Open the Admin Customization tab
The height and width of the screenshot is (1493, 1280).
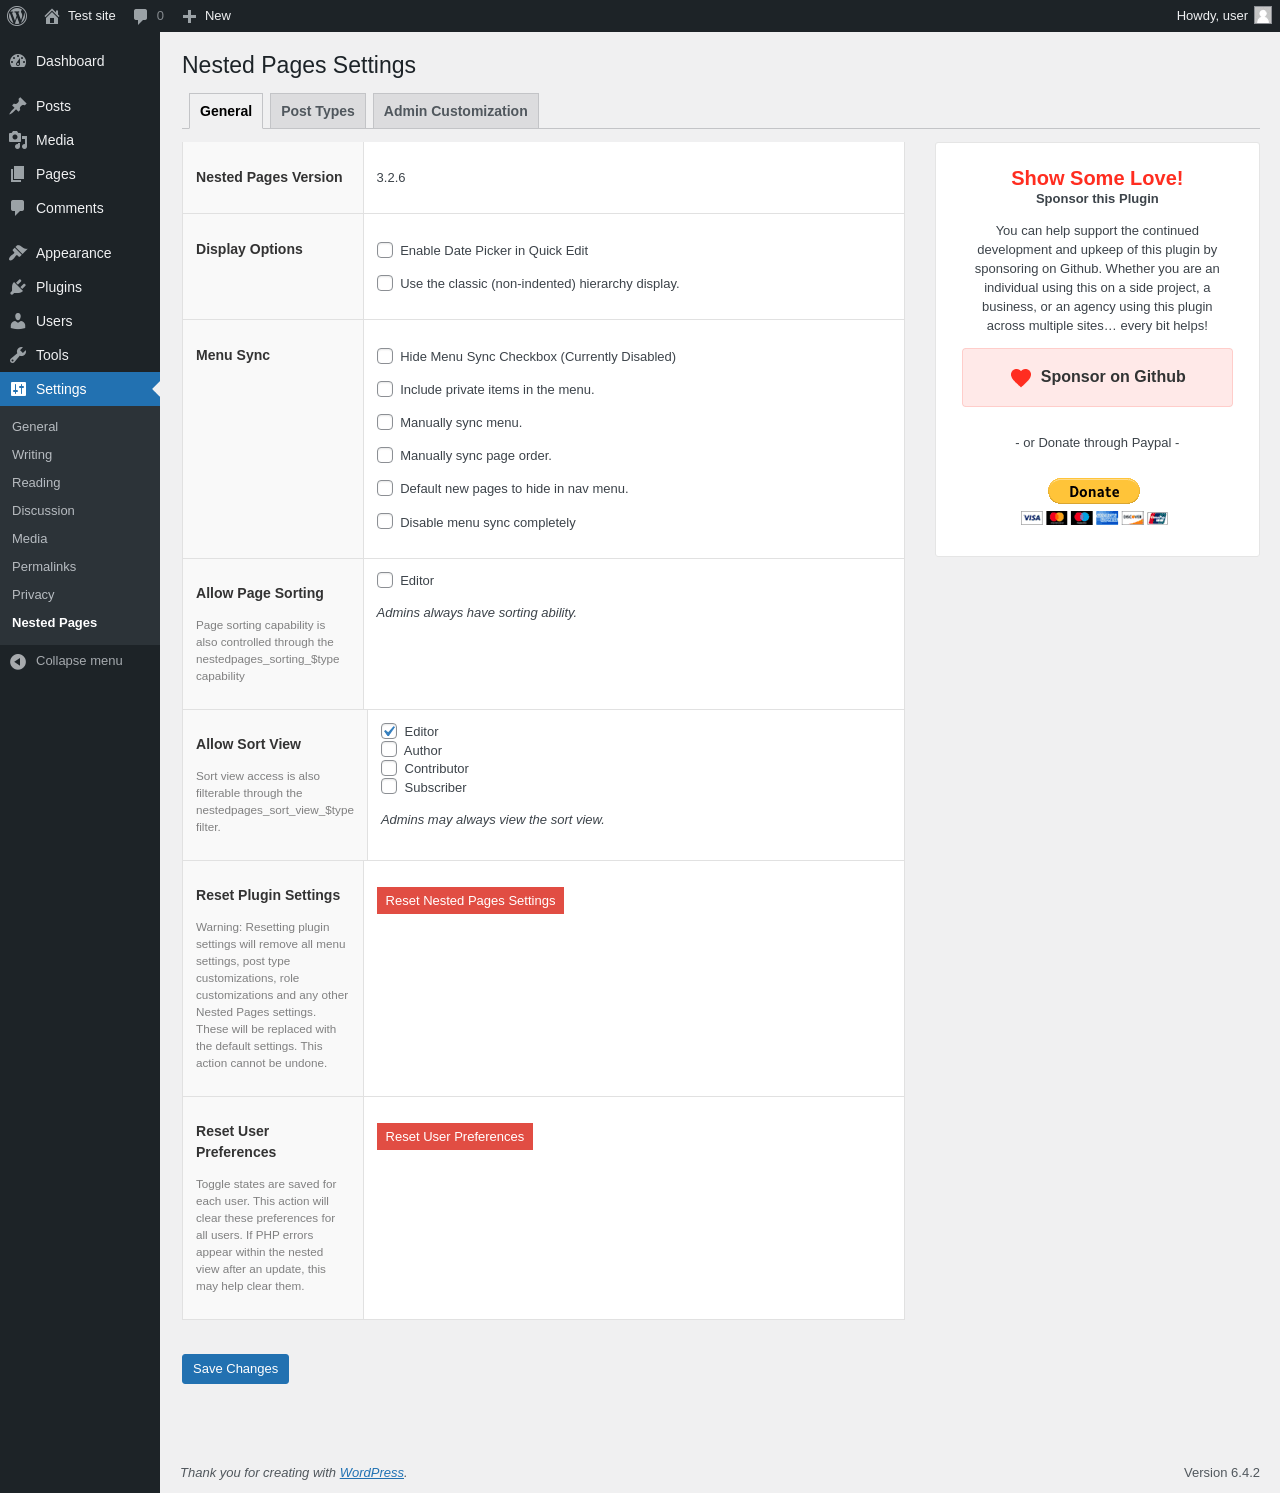pos(456,111)
